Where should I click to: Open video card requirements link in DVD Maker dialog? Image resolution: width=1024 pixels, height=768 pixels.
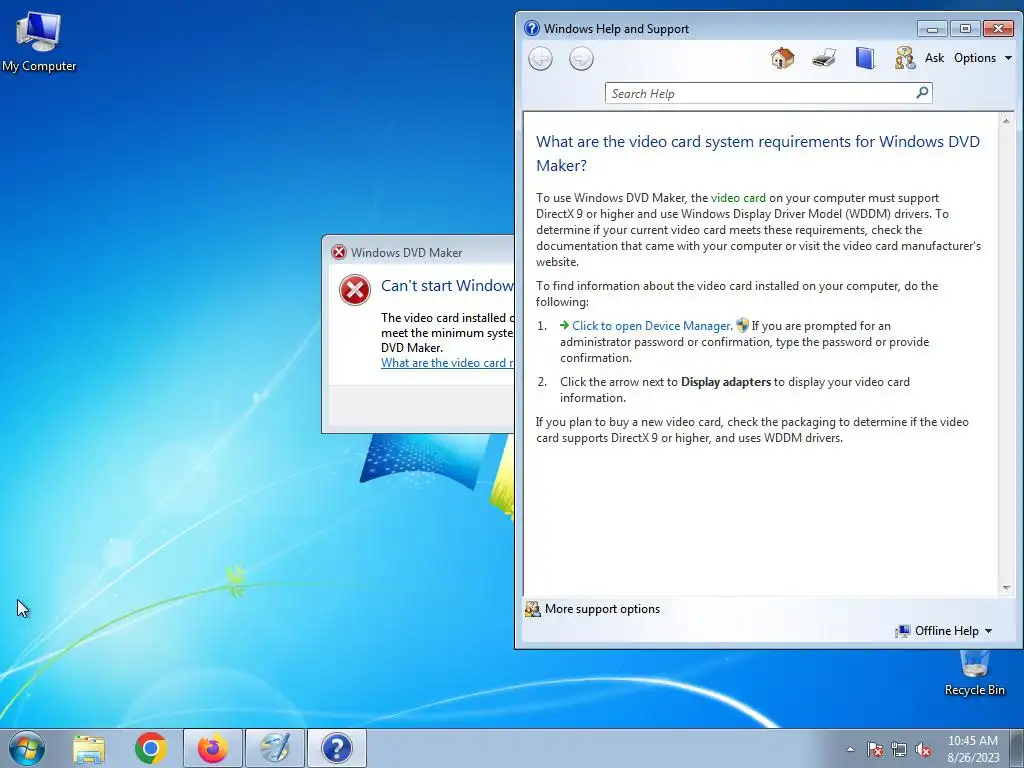(447, 363)
